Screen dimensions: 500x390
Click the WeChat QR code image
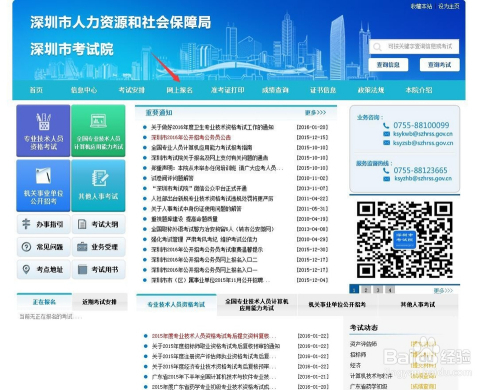(x=404, y=240)
